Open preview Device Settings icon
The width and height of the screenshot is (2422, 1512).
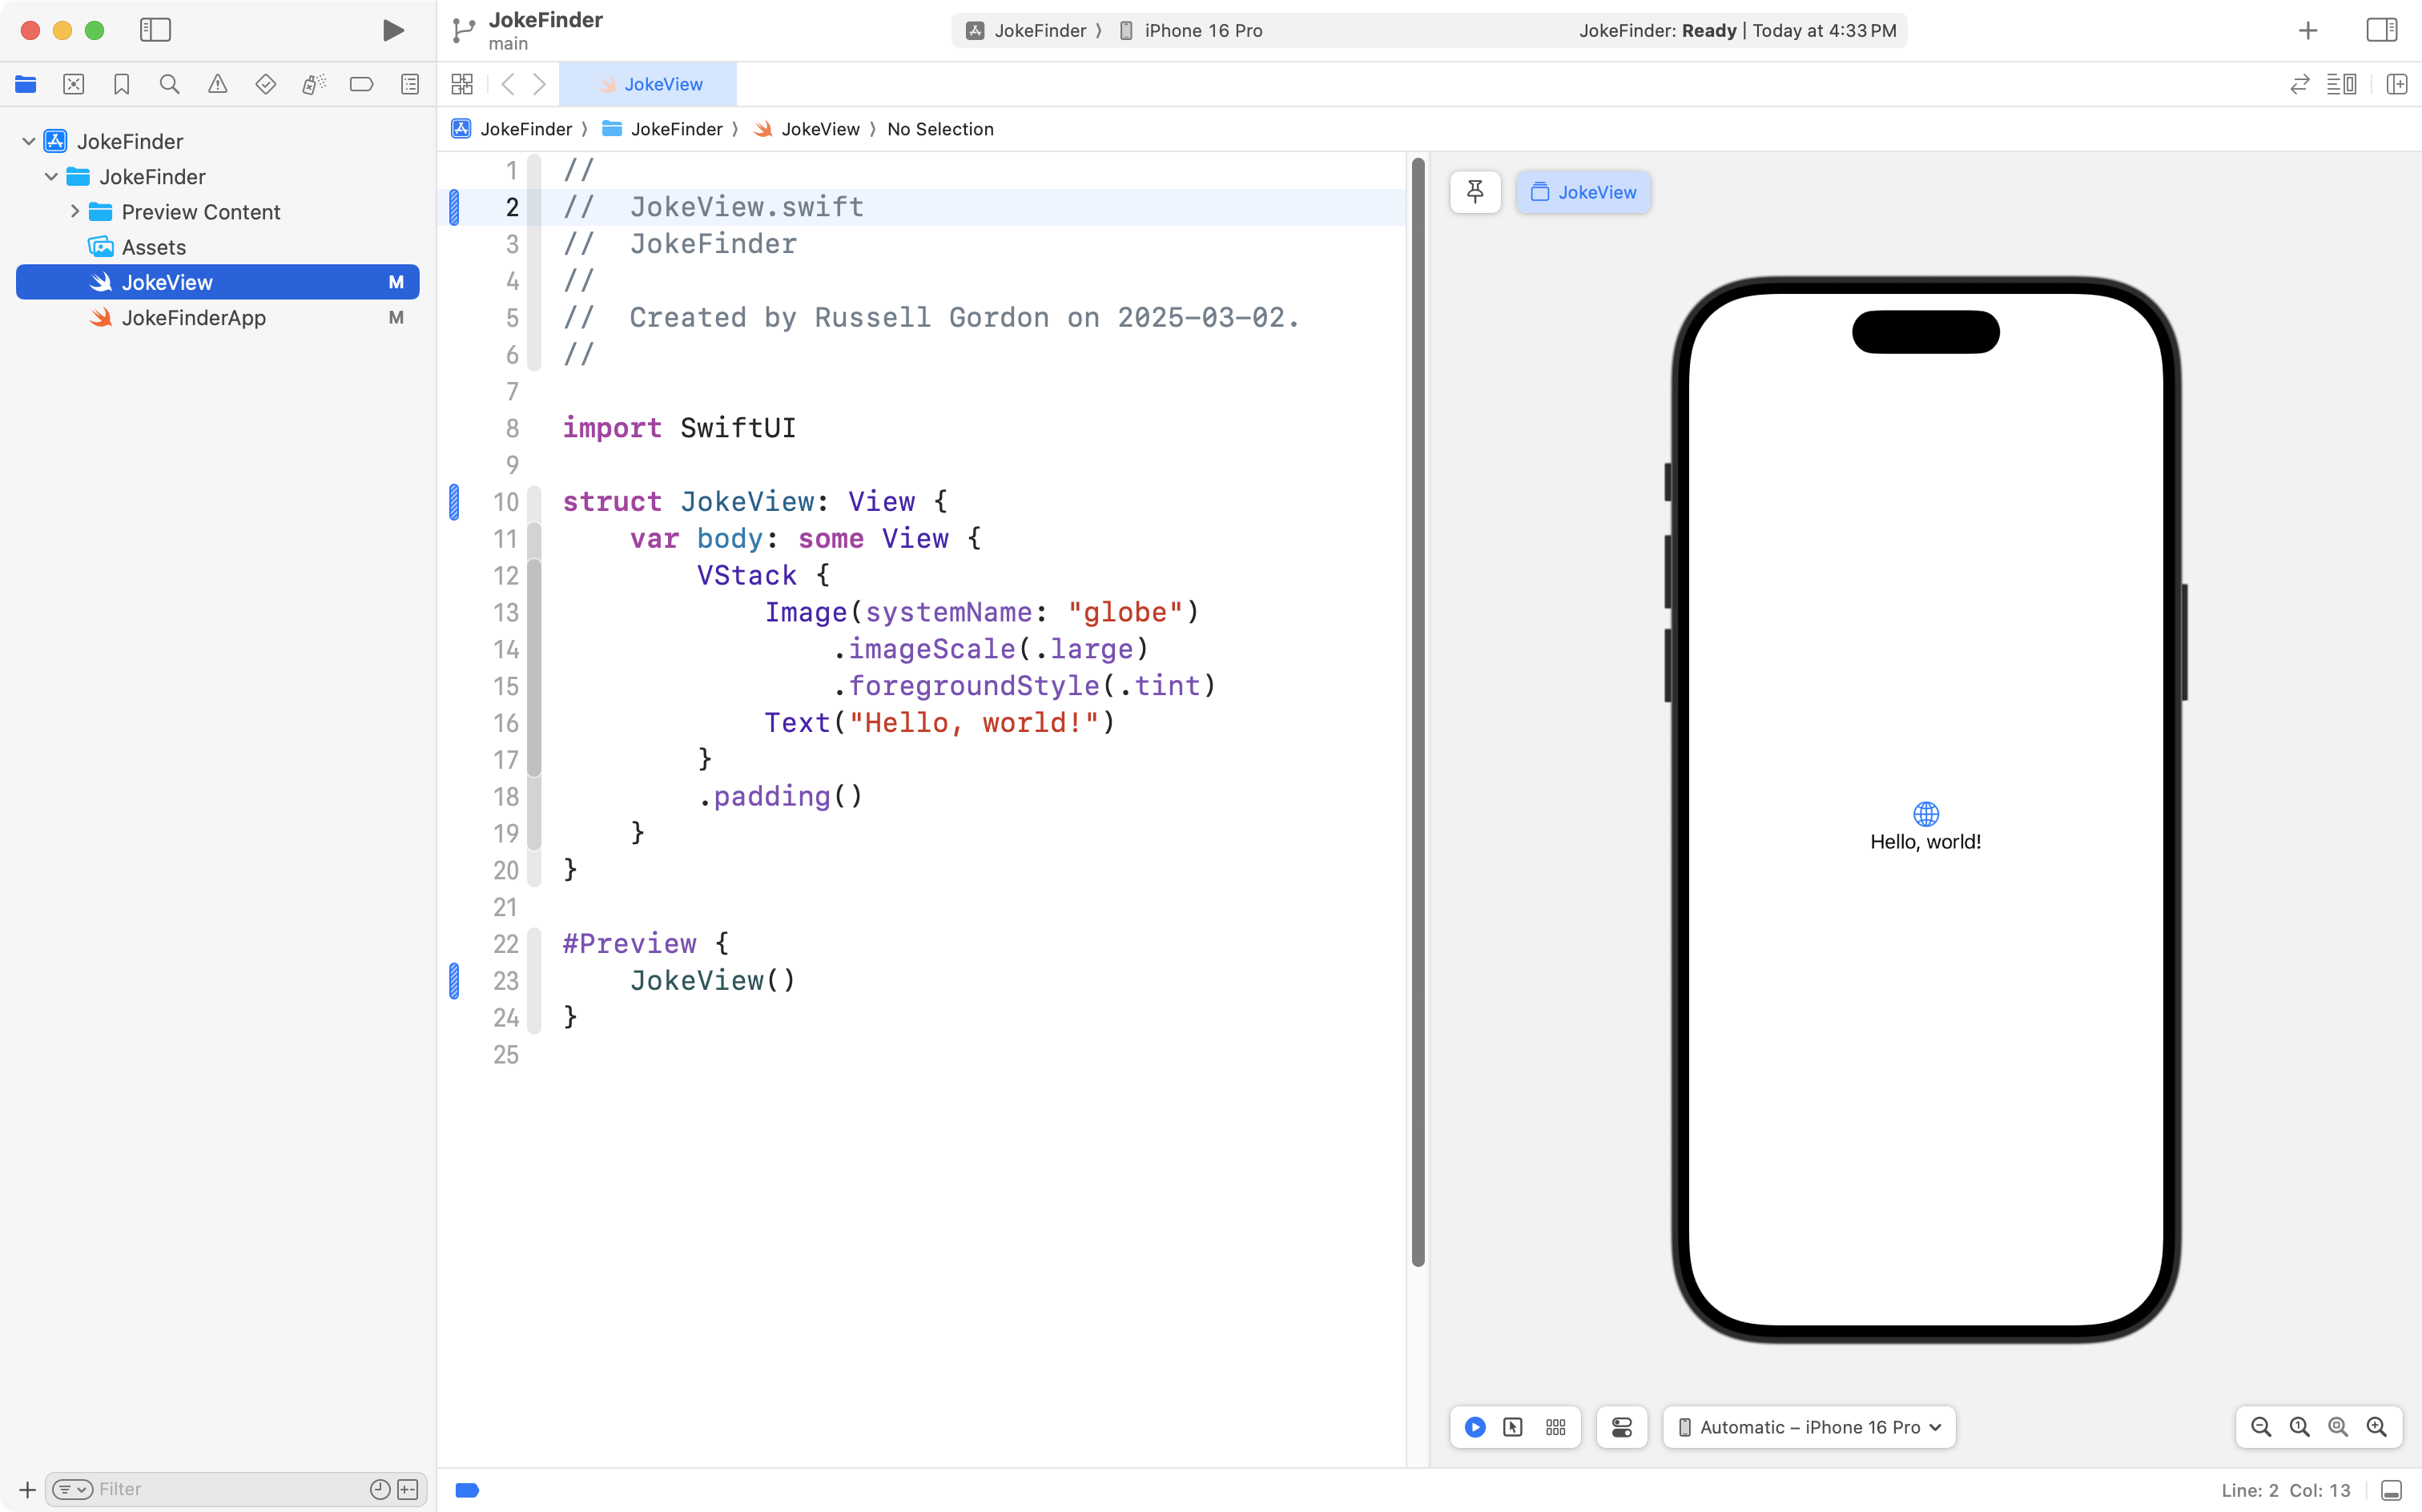tap(1621, 1427)
